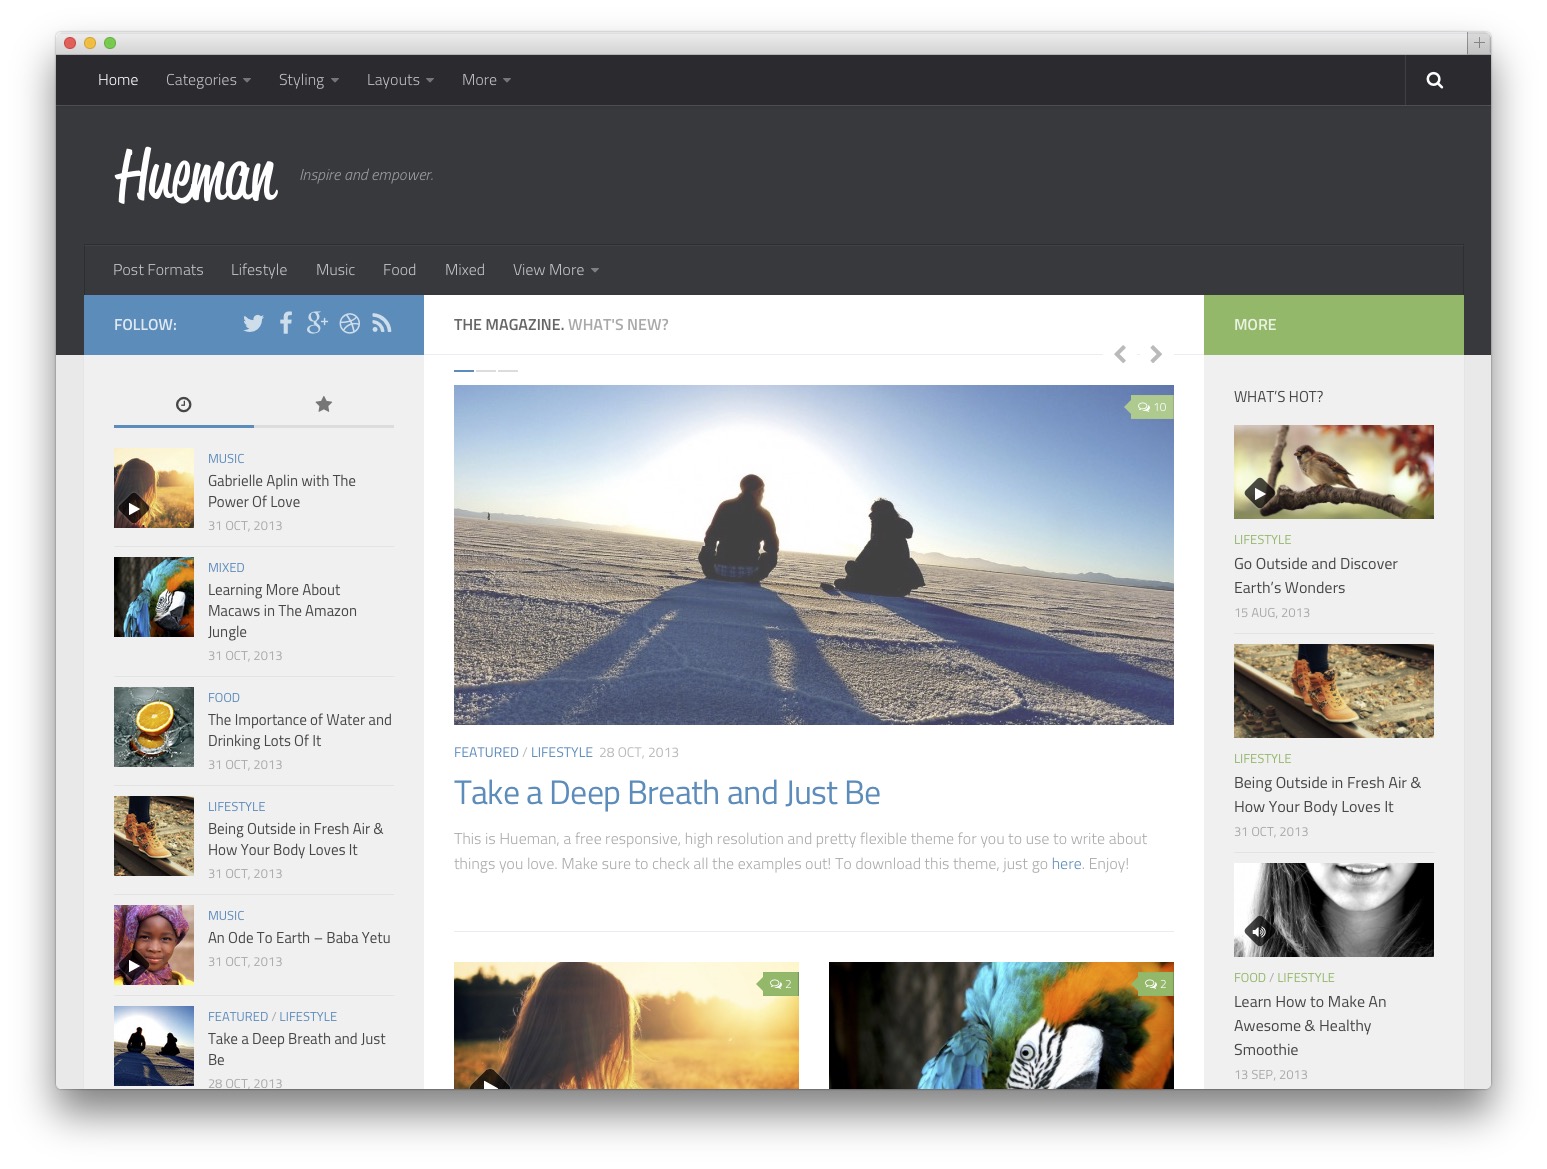Screen dimensions: 1547x1169
Task: Visit the Google+ page
Action: pyautogui.click(x=317, y=323)
